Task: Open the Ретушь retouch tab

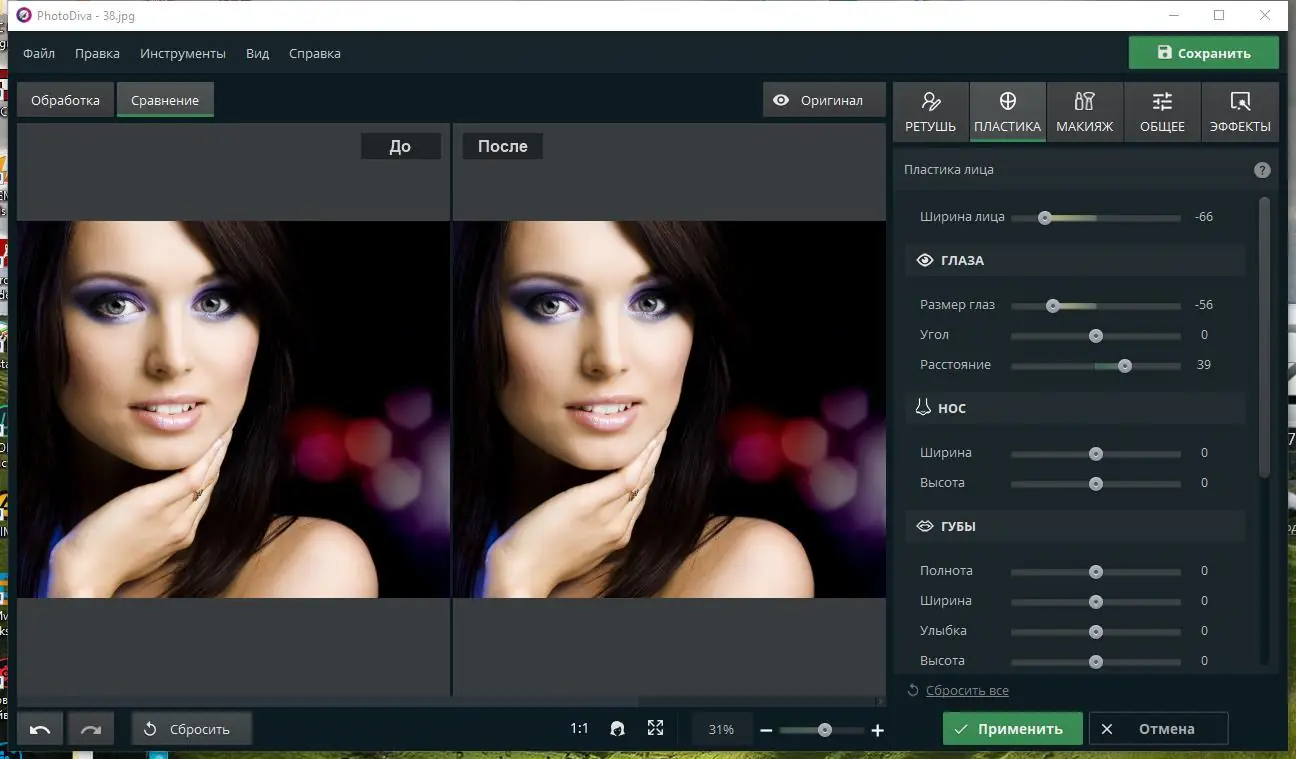Action: coord(930,112)
